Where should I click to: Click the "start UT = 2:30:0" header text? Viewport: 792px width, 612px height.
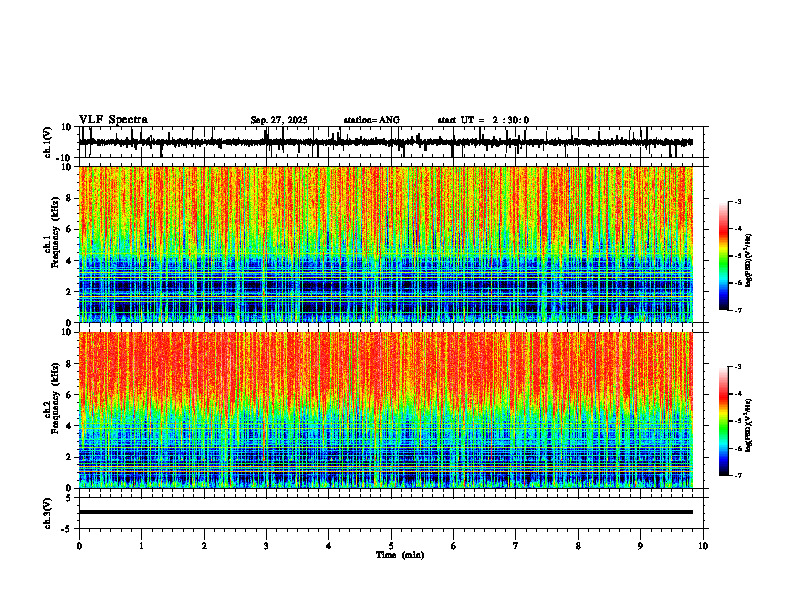[483, 120]
